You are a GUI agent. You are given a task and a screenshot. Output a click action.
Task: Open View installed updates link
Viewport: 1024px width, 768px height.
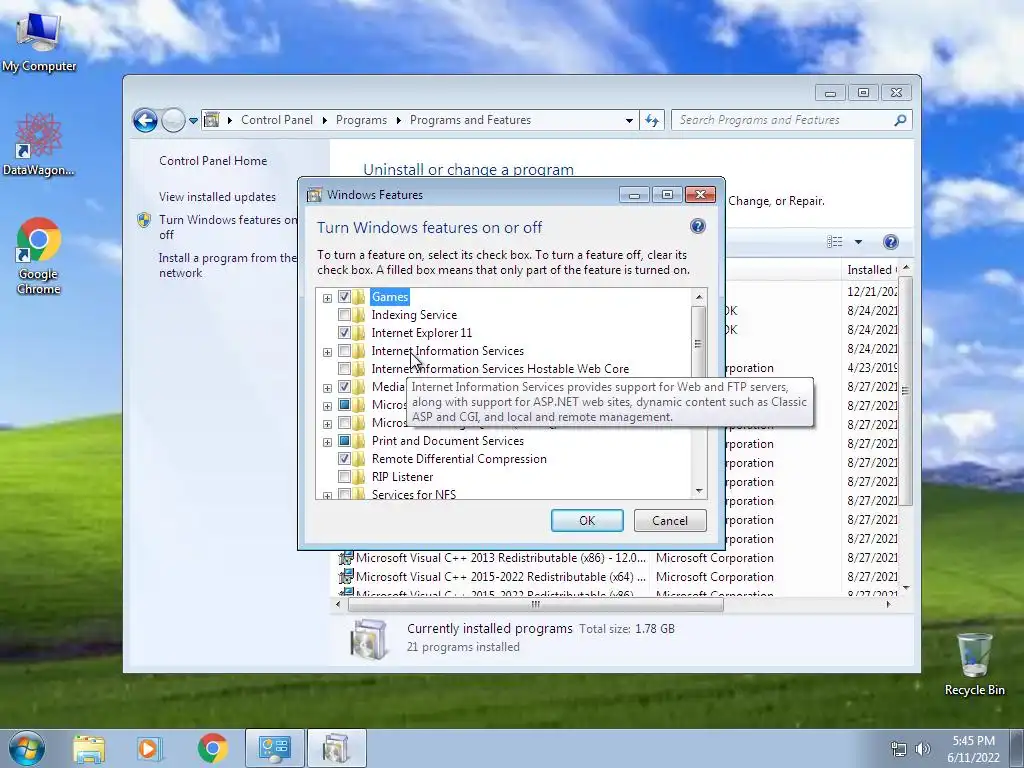tap(217, 197)
